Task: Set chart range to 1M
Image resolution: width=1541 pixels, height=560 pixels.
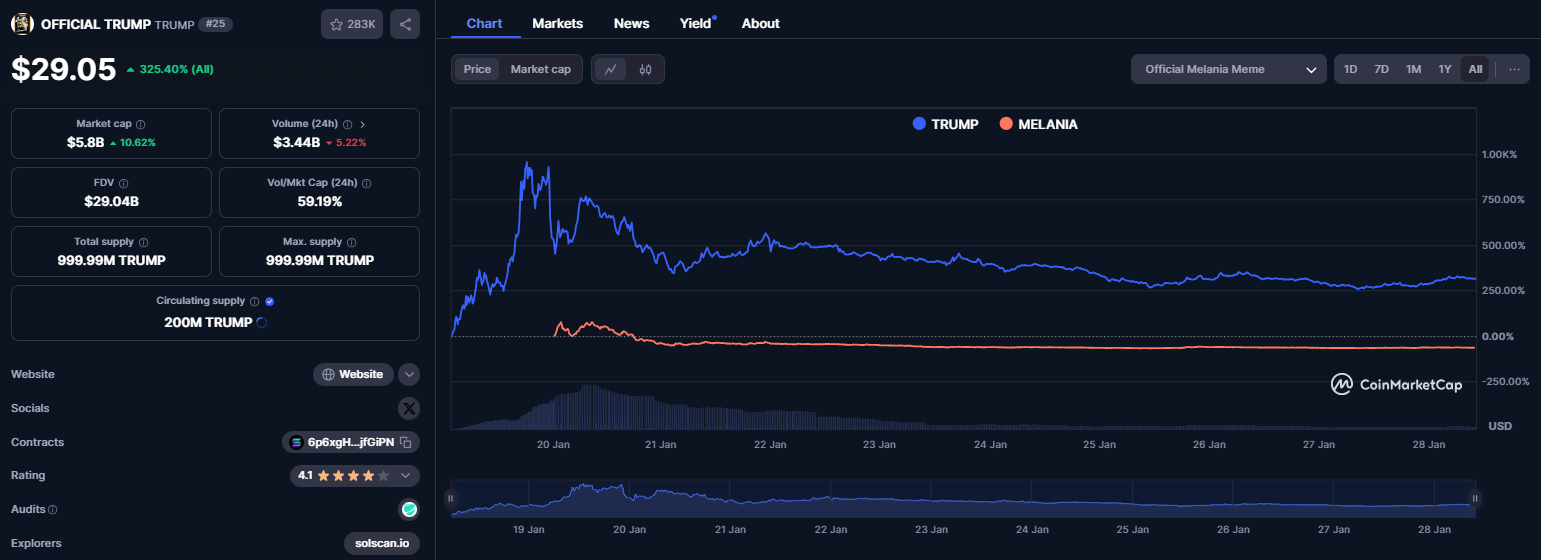Action: 1413,69
